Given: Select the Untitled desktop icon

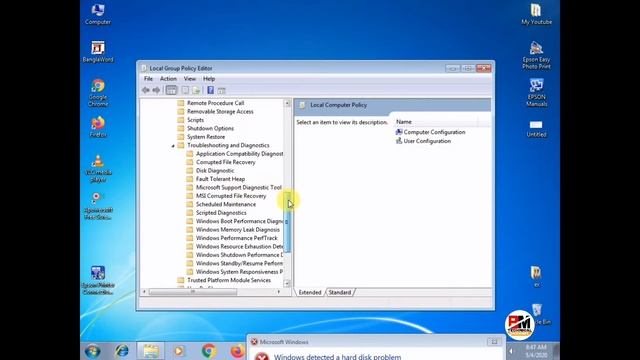Looking at the screenshot, I should [x=536, y=128].
